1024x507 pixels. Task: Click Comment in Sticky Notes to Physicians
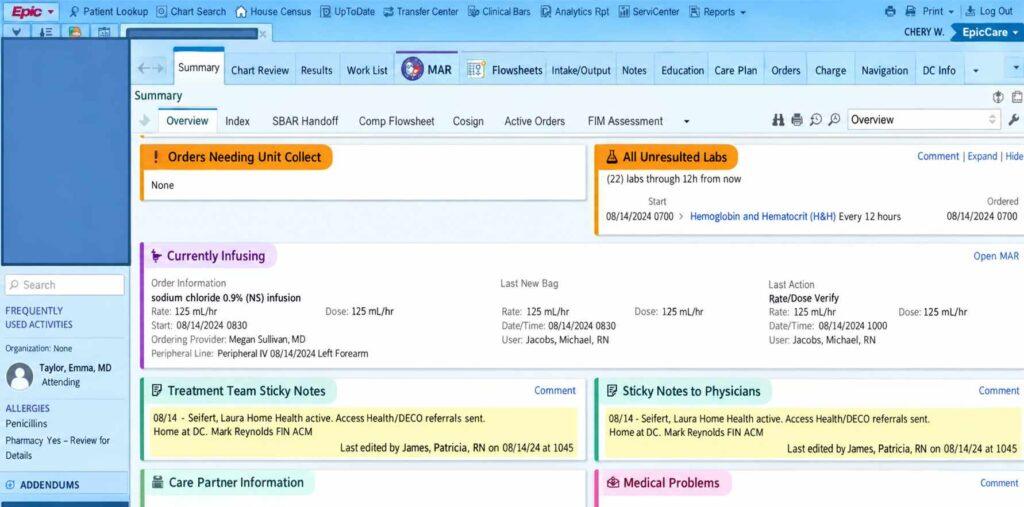(999, 391)
